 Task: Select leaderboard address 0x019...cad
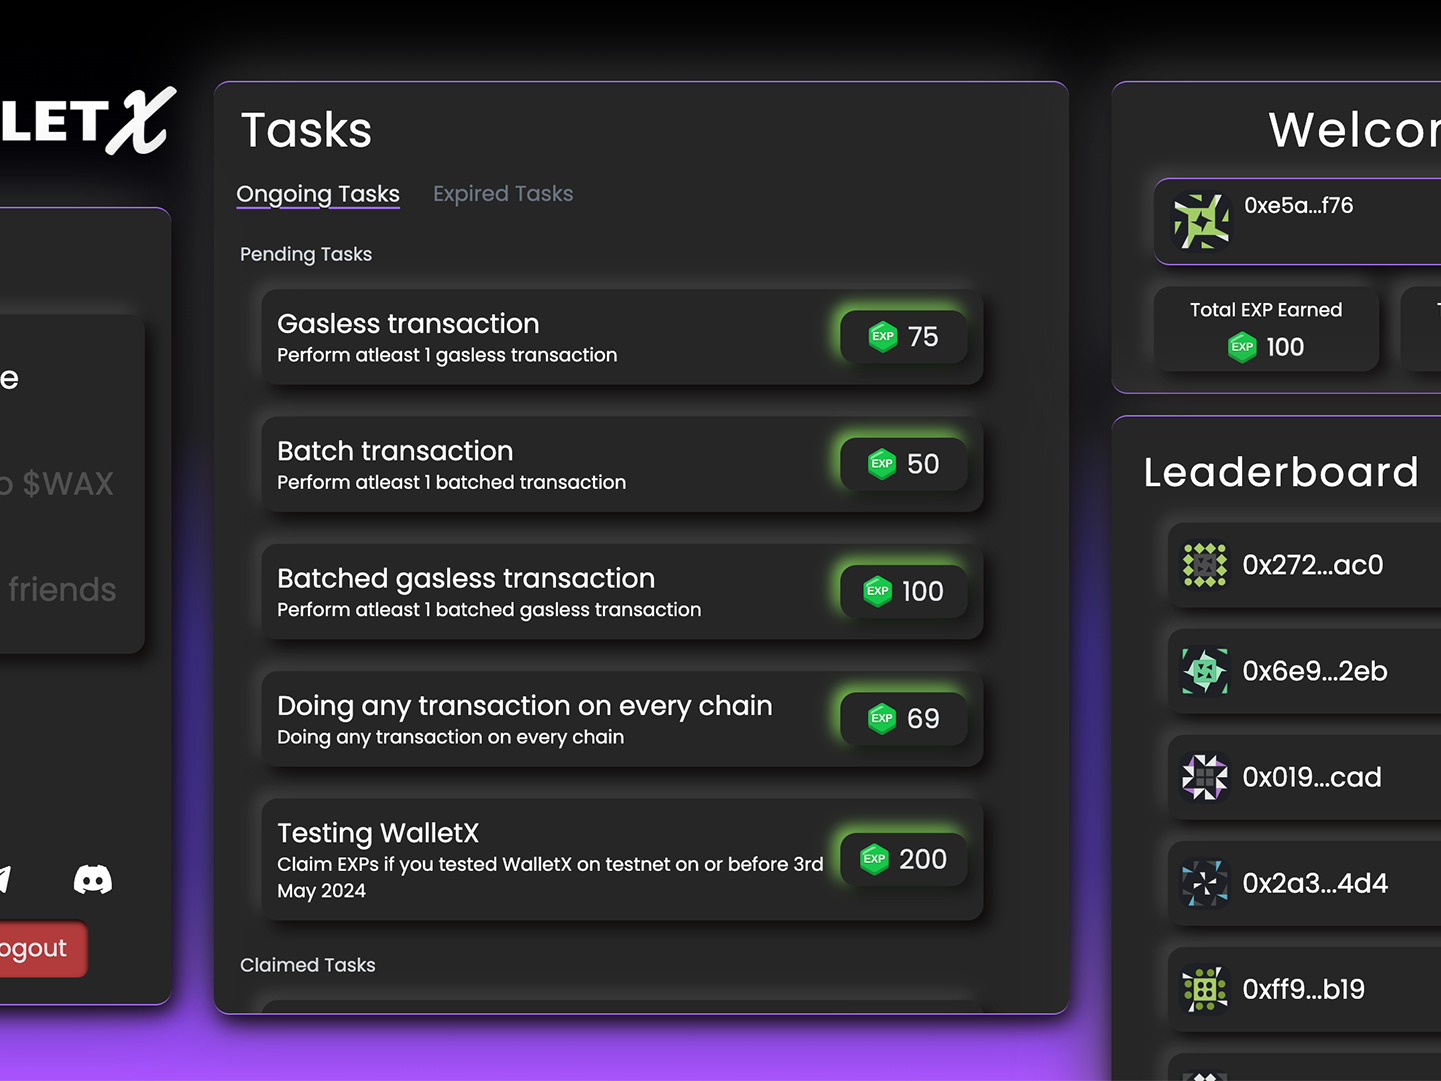pos(1311,777)
